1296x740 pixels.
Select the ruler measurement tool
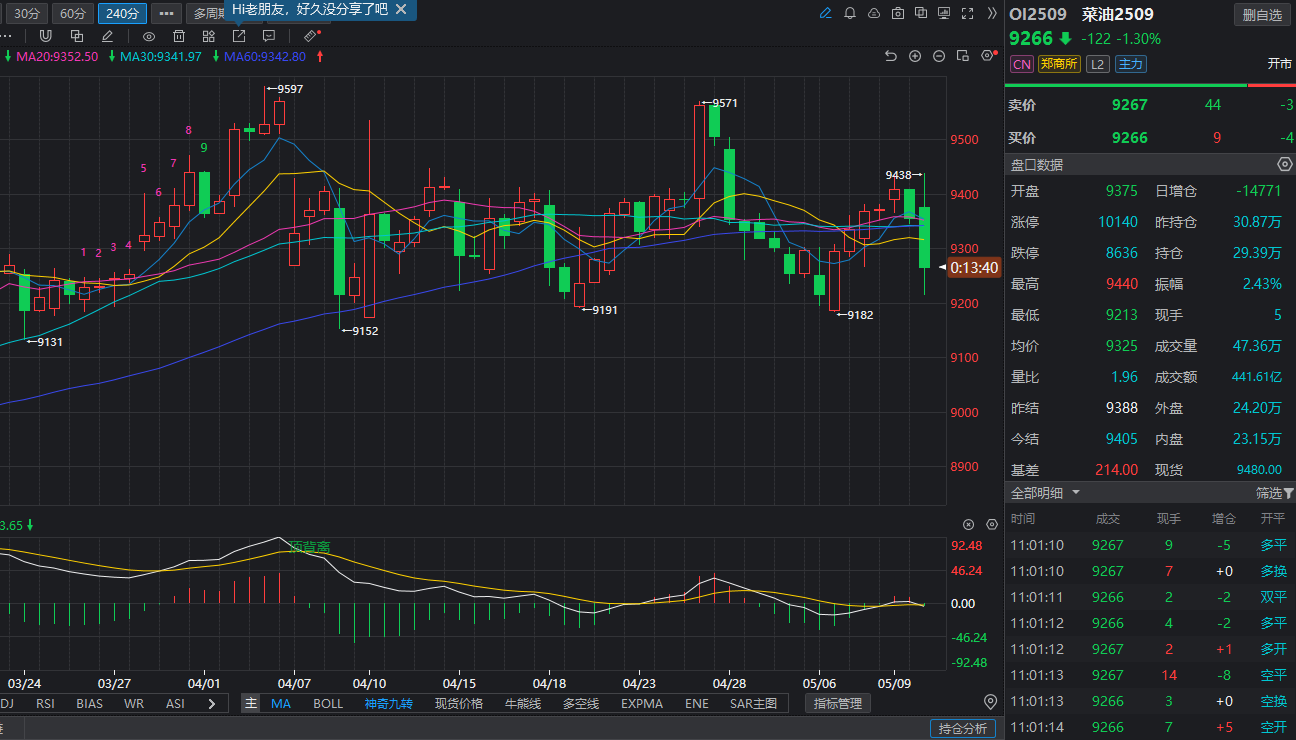(x=310, y=36)
